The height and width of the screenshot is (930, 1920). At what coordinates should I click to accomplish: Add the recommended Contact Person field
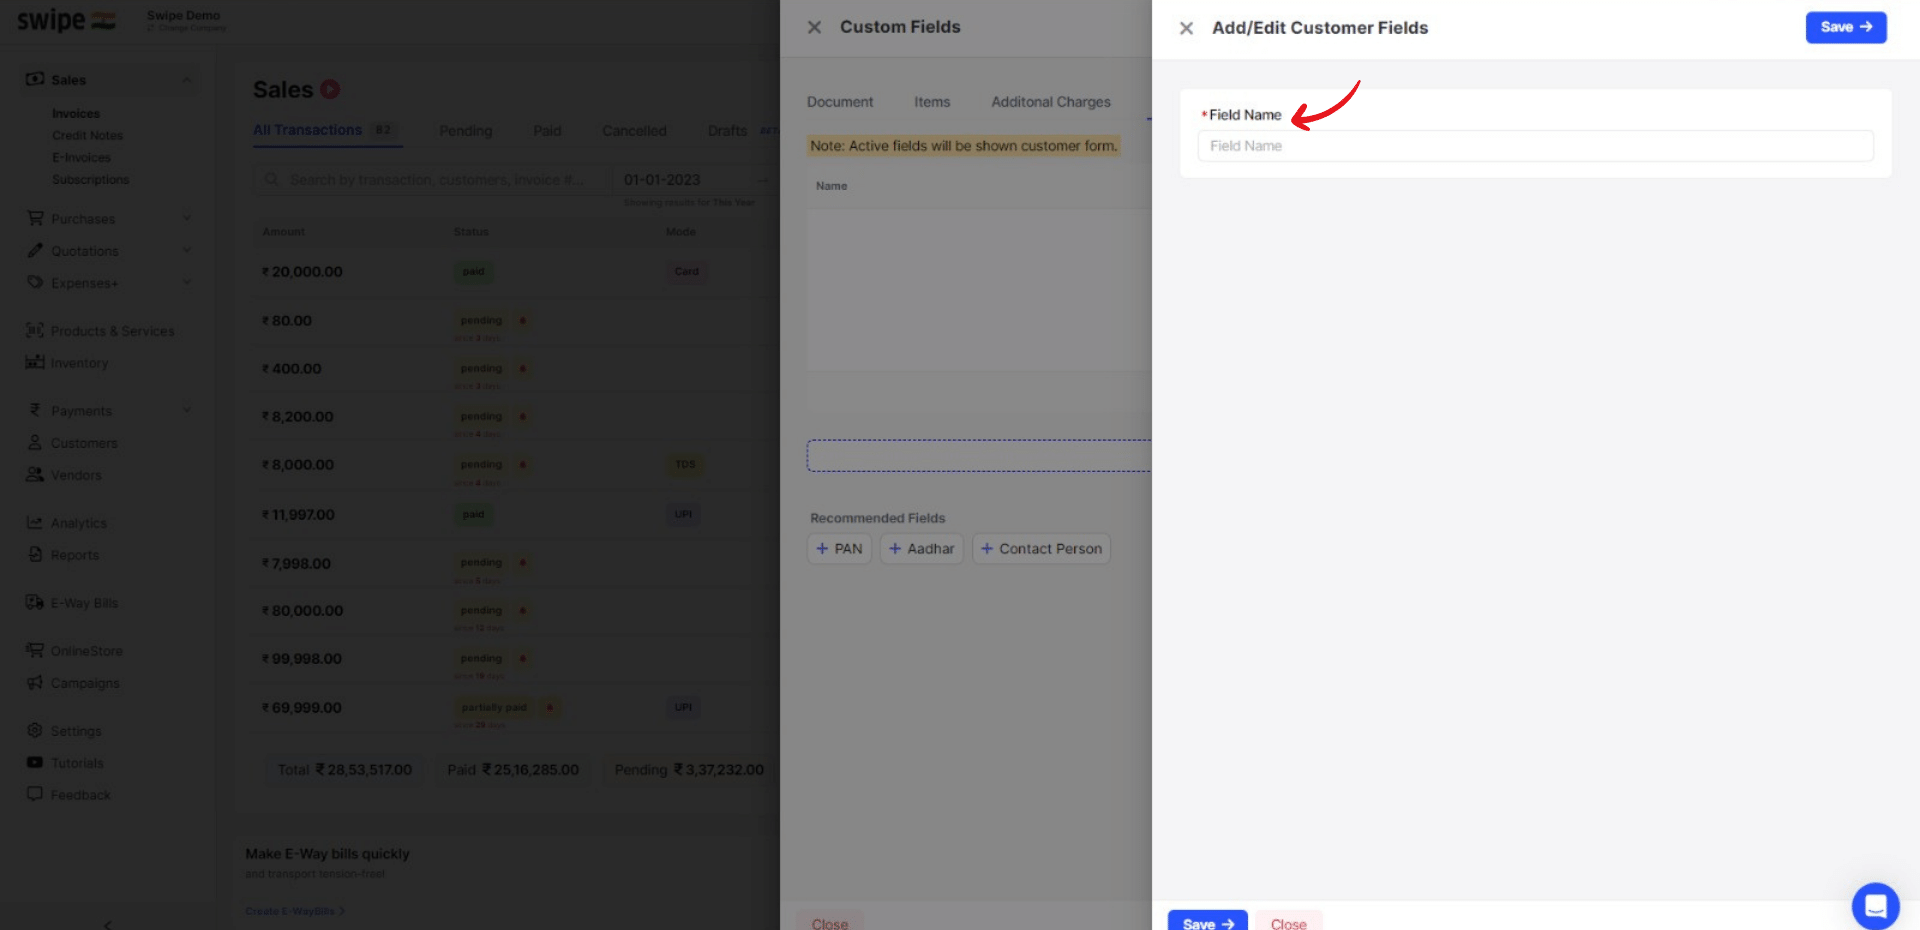coord(1041,549)
